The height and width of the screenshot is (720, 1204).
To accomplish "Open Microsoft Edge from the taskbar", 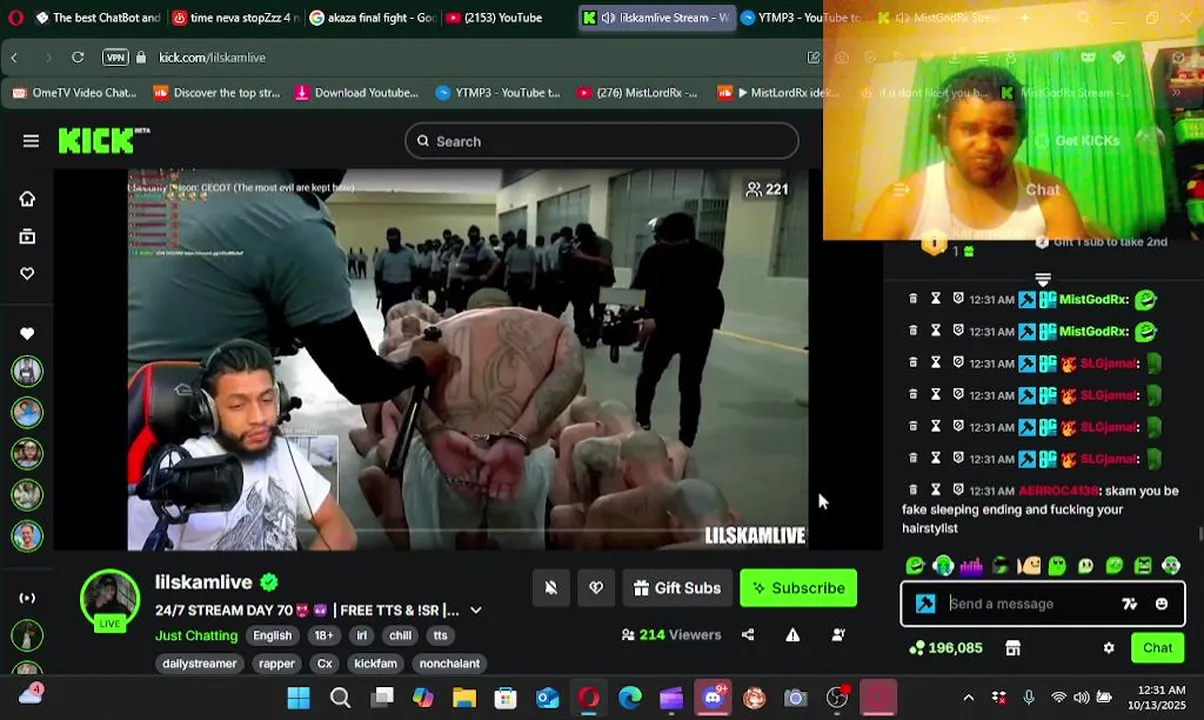I will 630,697.
